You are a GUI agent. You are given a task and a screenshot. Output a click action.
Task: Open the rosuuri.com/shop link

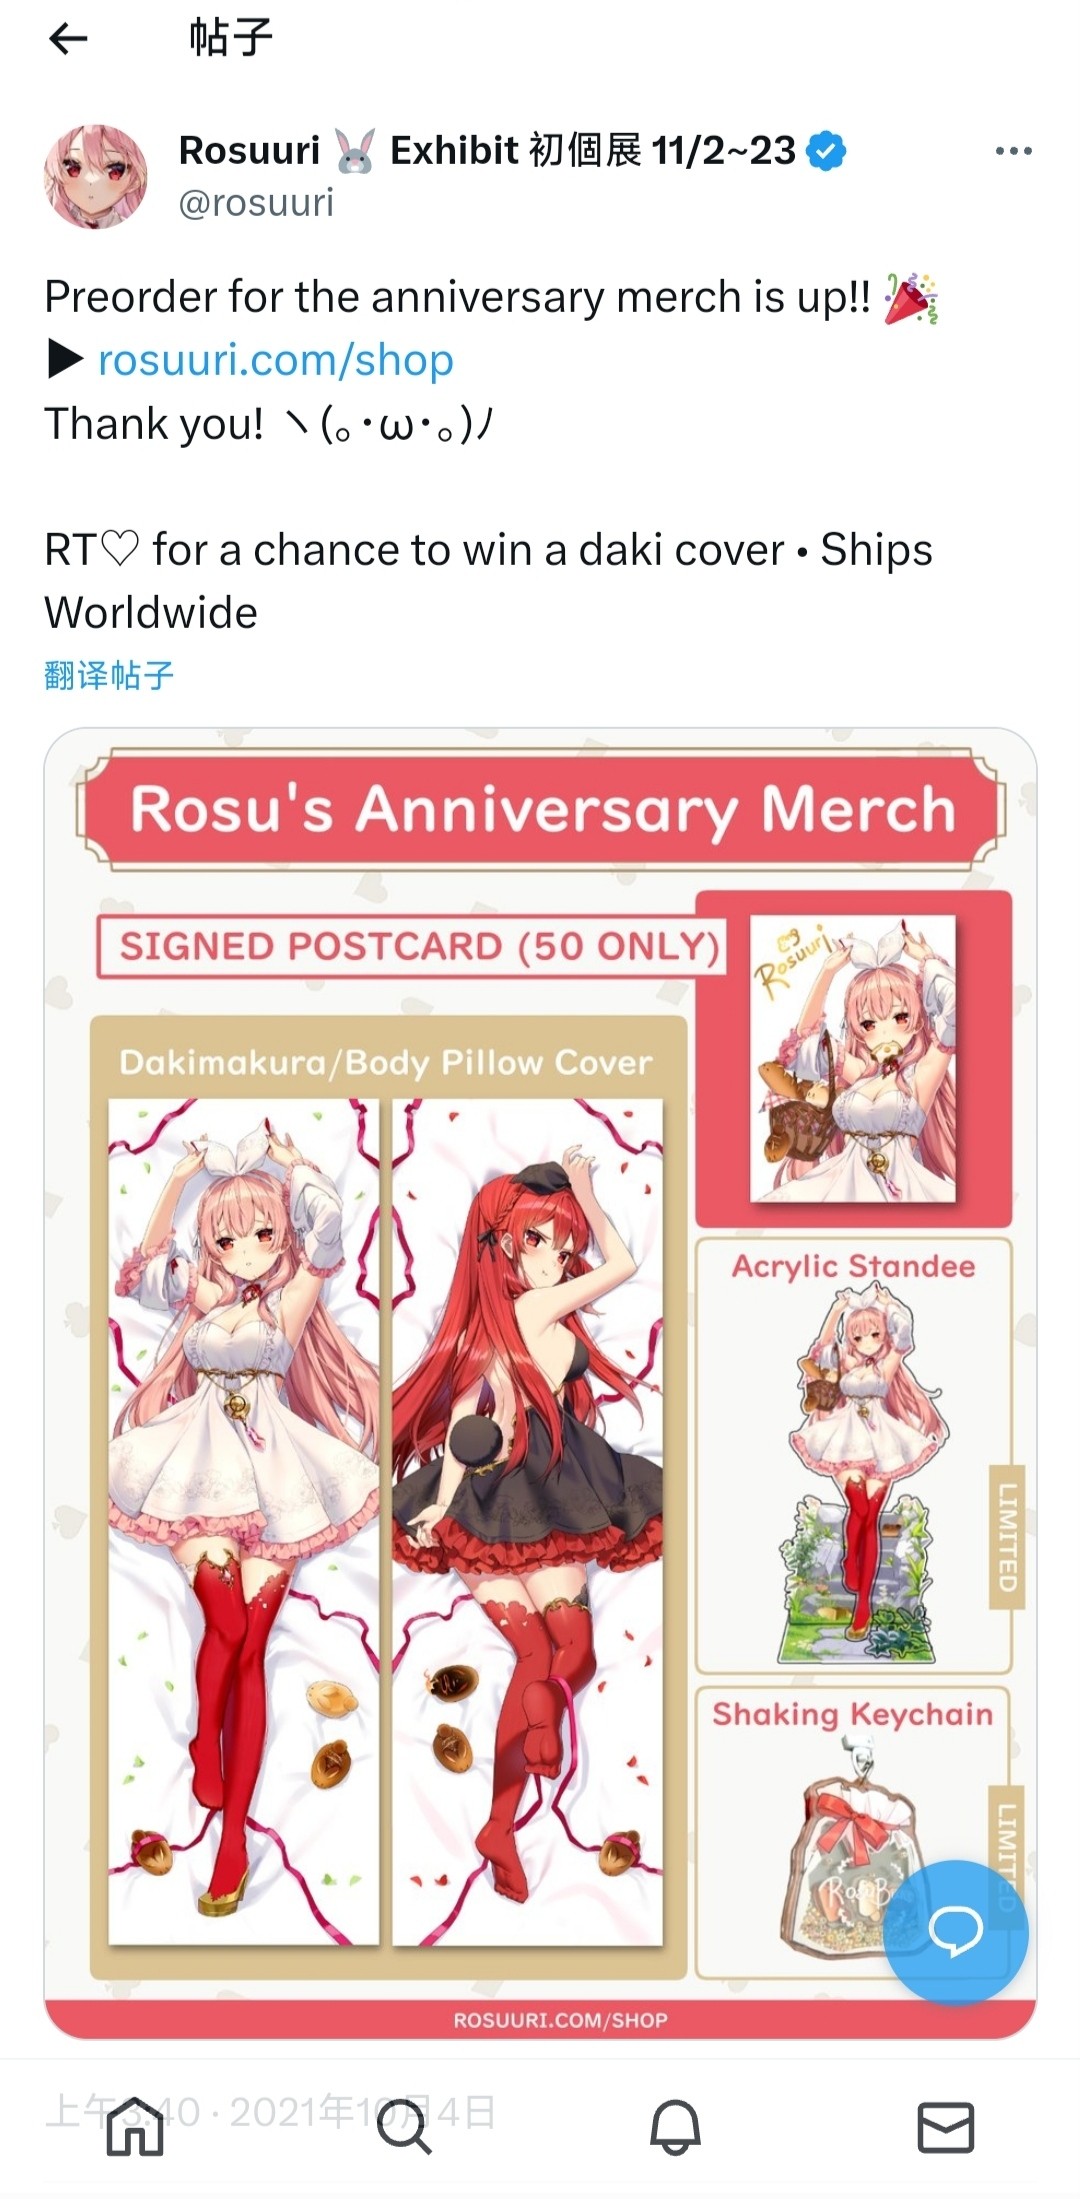(x=276, y=360)
